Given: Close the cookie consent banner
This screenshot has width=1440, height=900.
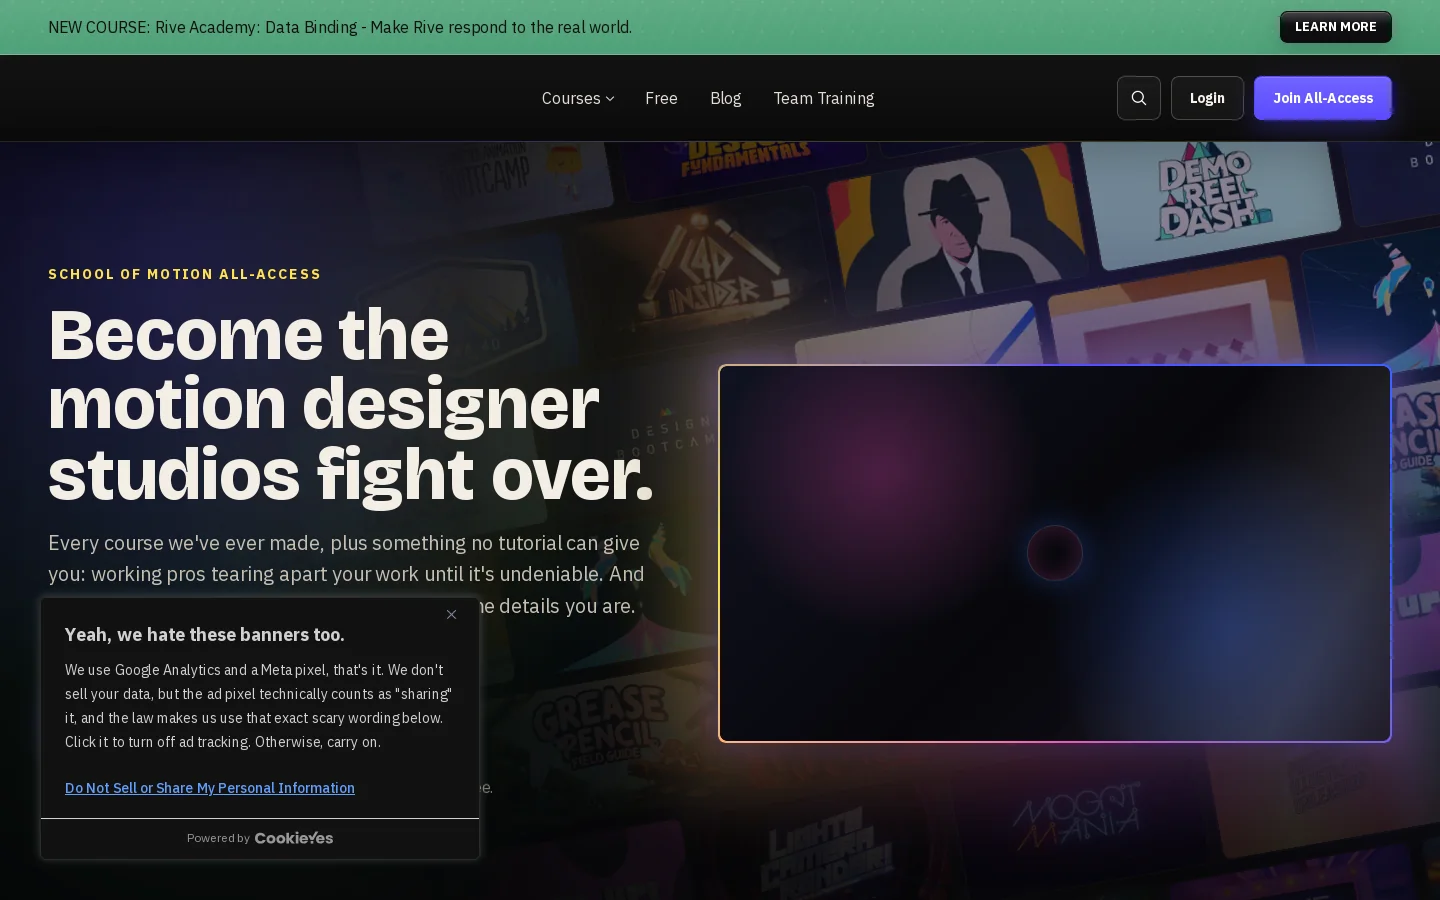Looking at the screenshot, I should coord(451,614).
